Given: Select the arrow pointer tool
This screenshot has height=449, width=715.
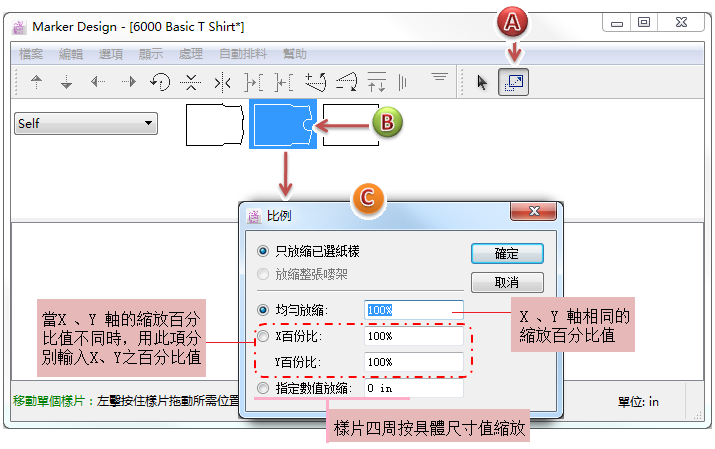Looking at the screenshot, I should point(483,82).
